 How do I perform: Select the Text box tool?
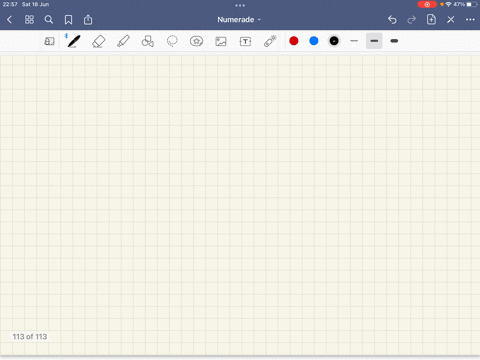245,41
